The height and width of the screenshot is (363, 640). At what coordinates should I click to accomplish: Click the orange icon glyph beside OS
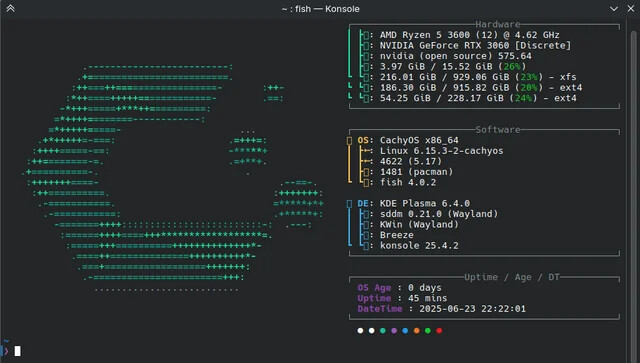click(x=349, y=141)
